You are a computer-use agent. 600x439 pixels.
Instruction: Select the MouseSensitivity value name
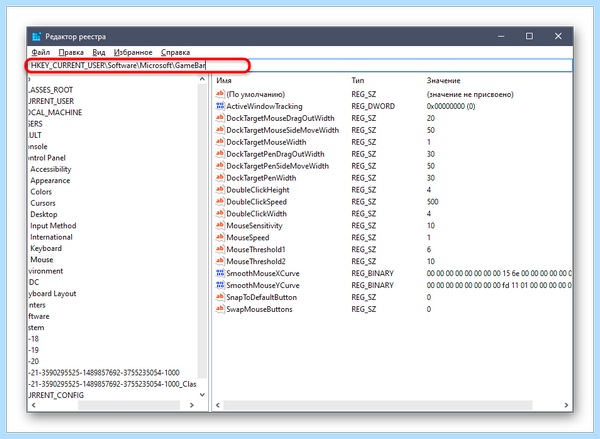coord(254,225)
